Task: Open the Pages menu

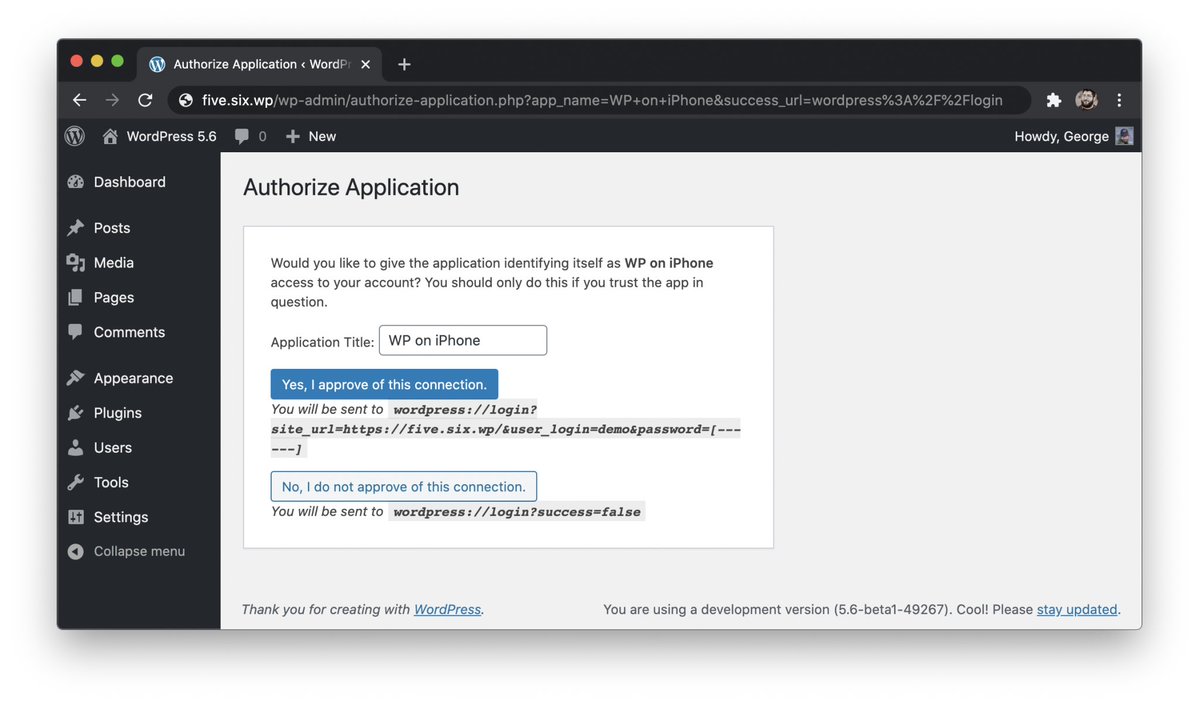Action: [x=113, y=297]
